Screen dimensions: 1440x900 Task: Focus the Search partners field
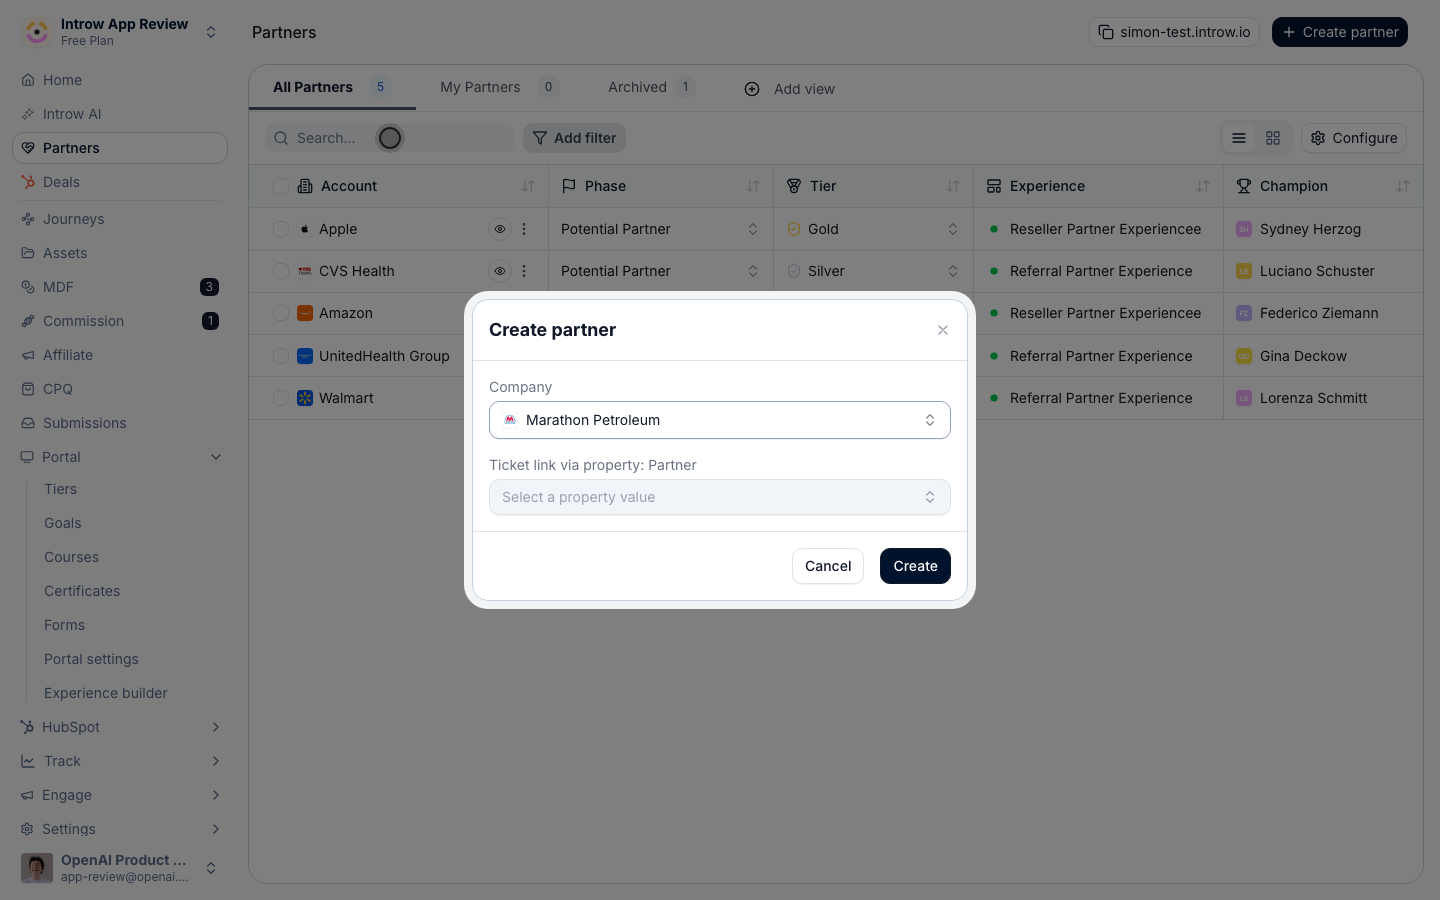(x=390, y=138)
